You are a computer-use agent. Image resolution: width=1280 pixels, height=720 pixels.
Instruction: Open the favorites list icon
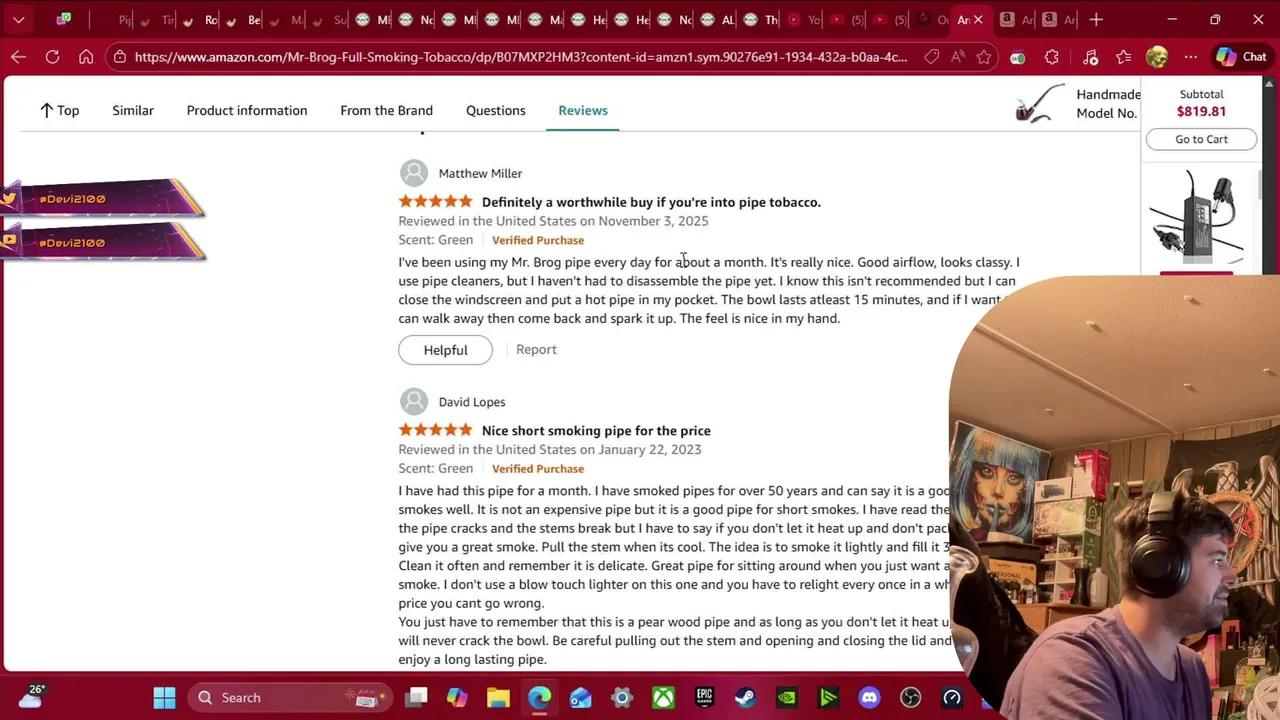coord(1123,57)
